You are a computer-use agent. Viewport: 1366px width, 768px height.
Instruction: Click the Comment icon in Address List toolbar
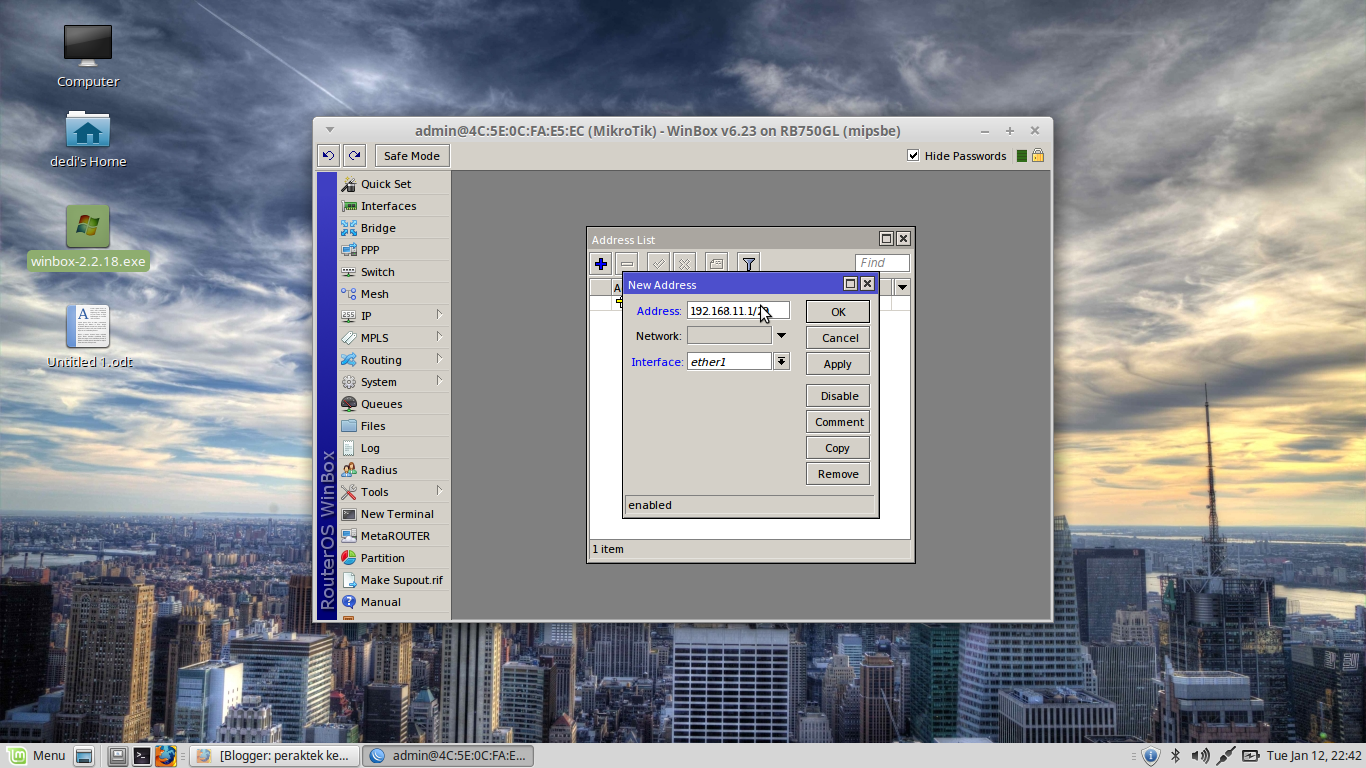click(x=716, y=264)
